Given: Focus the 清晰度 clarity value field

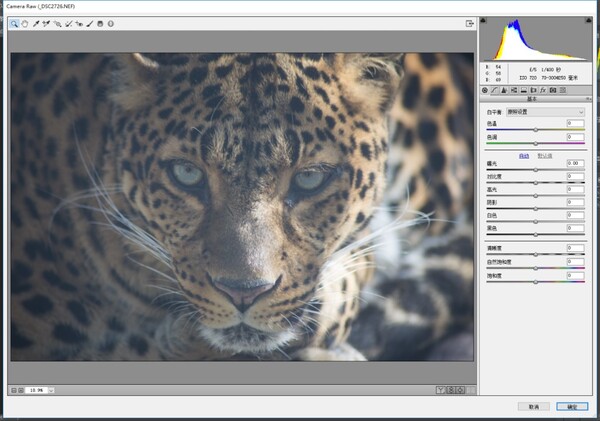Looking at the screenshot, I should tap(576, 248).
